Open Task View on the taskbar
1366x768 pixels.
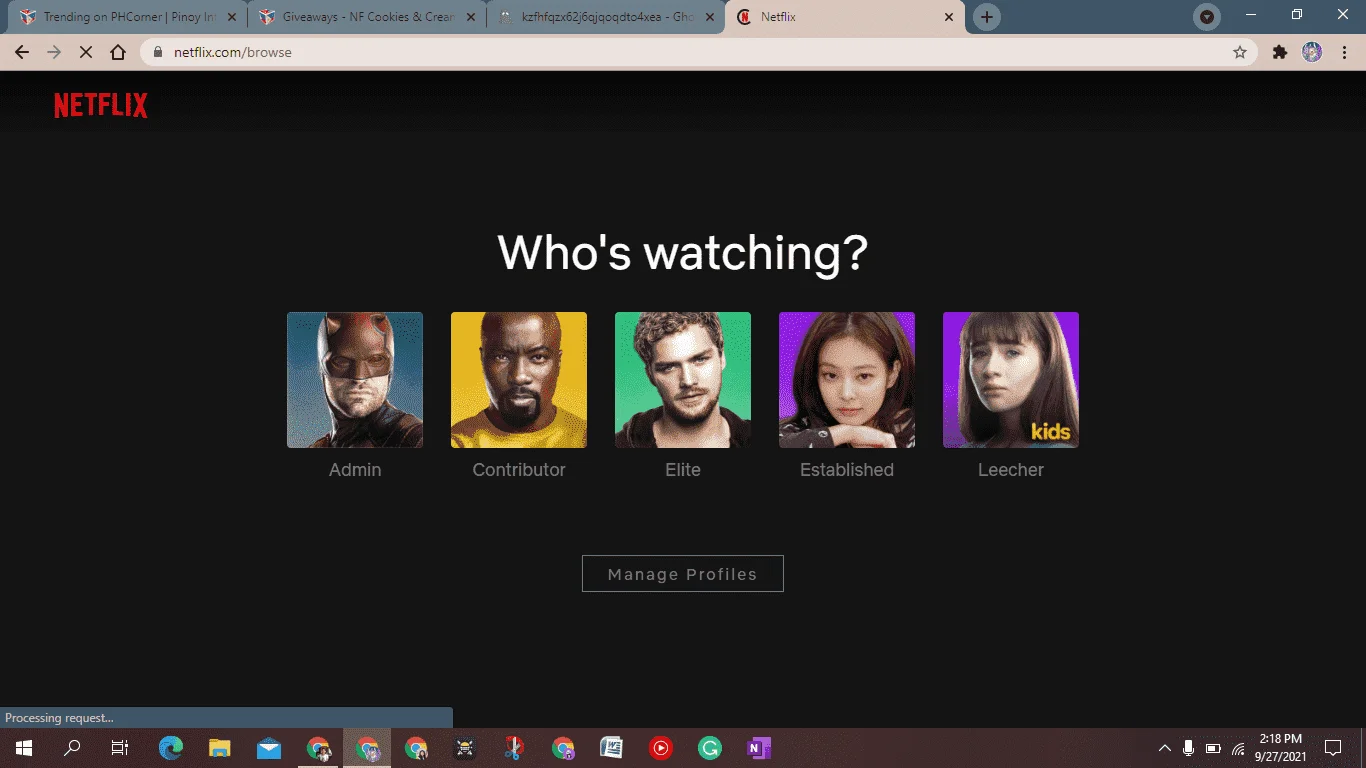click(x=120, y=748)
